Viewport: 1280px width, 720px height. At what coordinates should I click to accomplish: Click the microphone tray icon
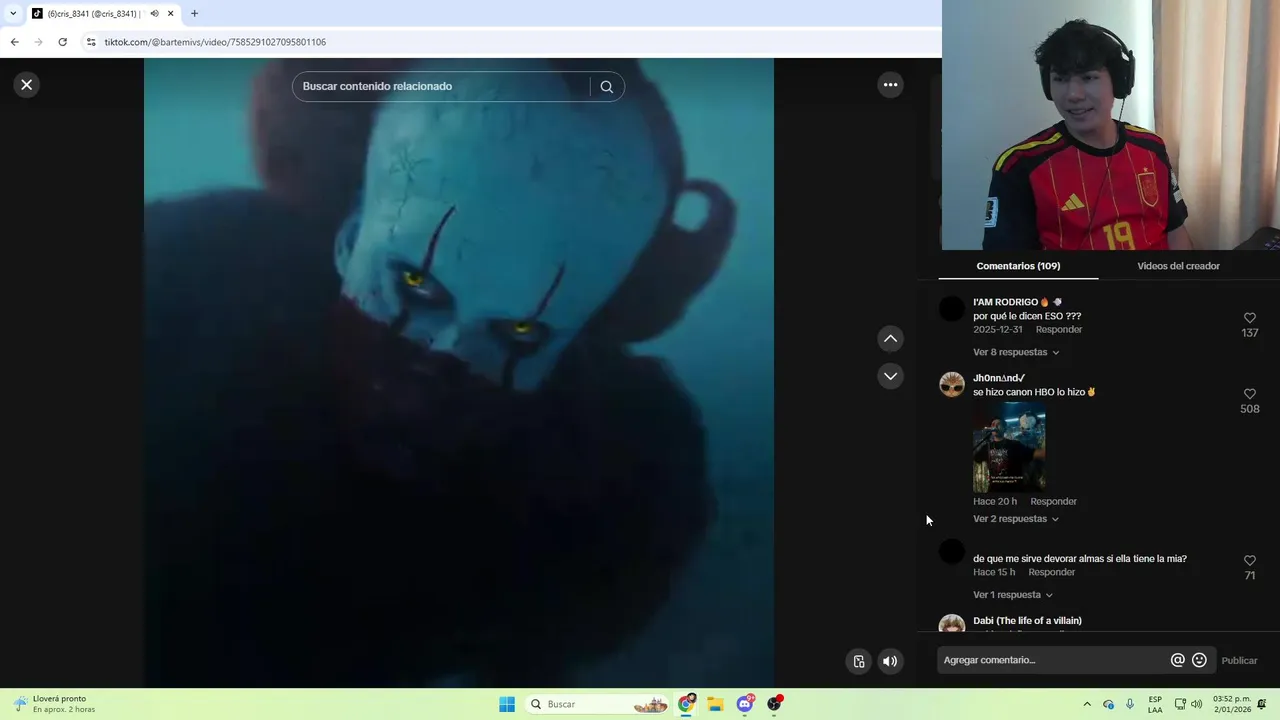pos(1130,704)
